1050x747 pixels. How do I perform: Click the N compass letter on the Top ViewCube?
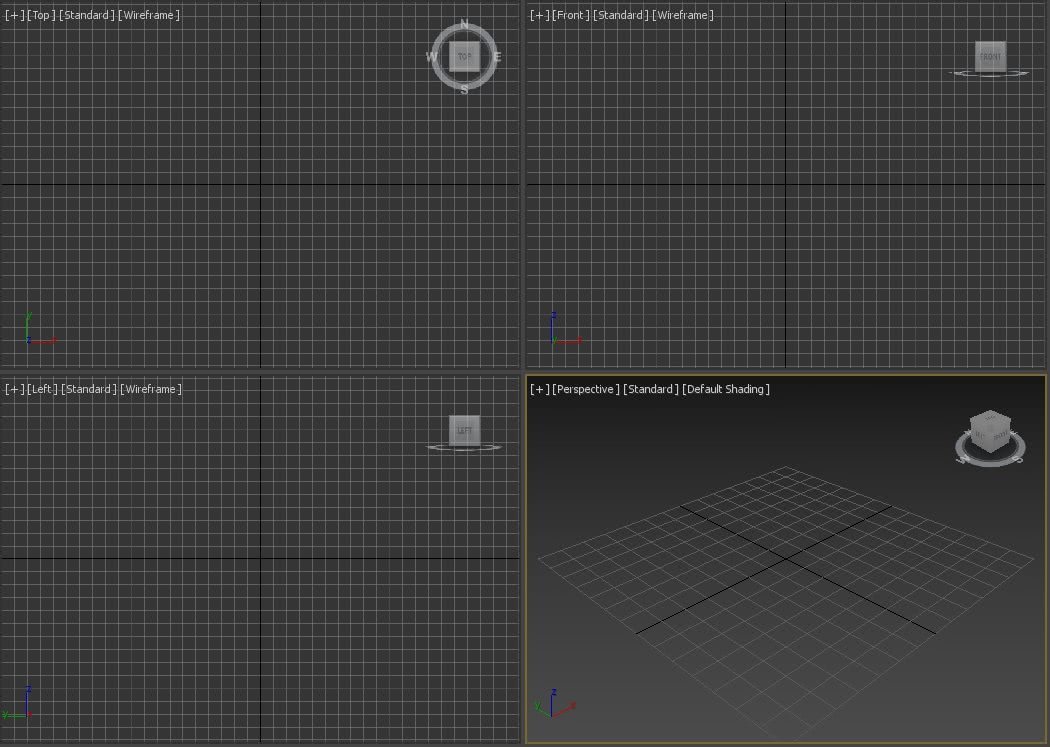[464, 25]
